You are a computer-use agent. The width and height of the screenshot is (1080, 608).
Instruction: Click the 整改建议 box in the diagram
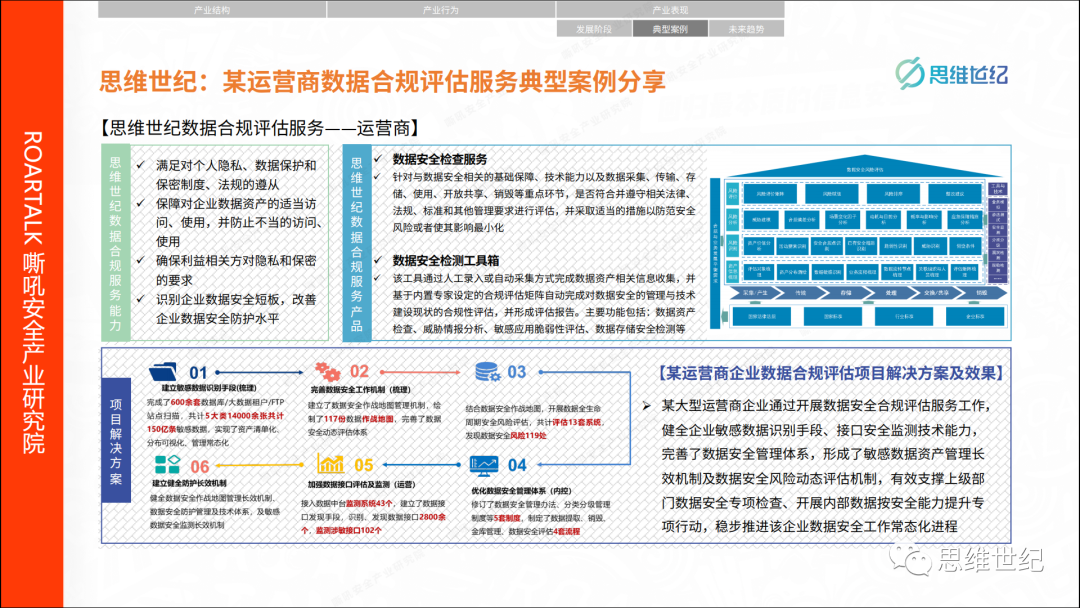tap(955, 194)
